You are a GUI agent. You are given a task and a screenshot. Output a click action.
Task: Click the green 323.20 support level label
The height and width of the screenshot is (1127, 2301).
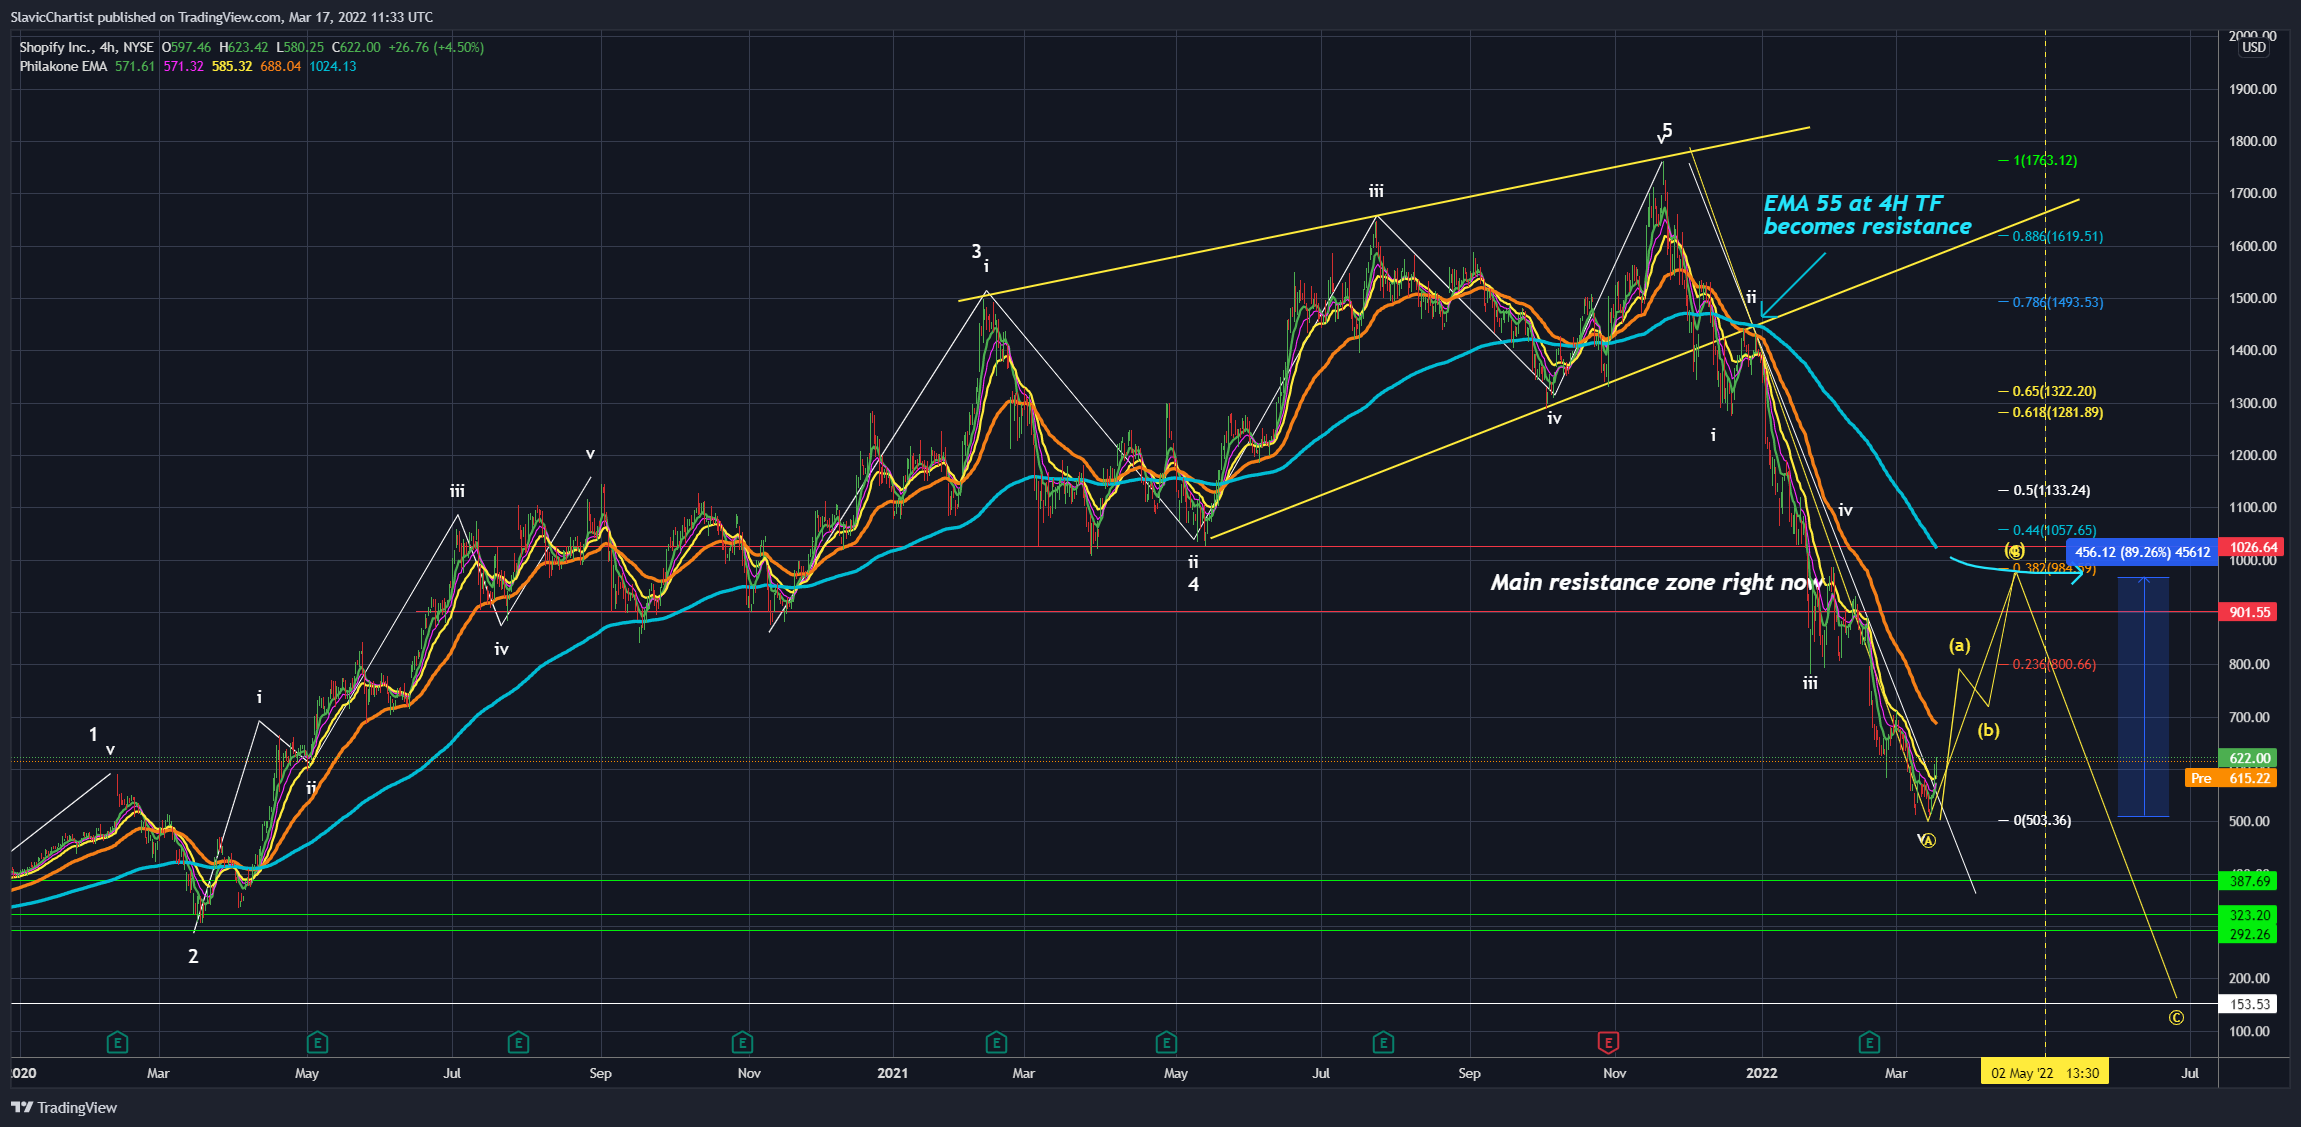[x=2248, y=915]
